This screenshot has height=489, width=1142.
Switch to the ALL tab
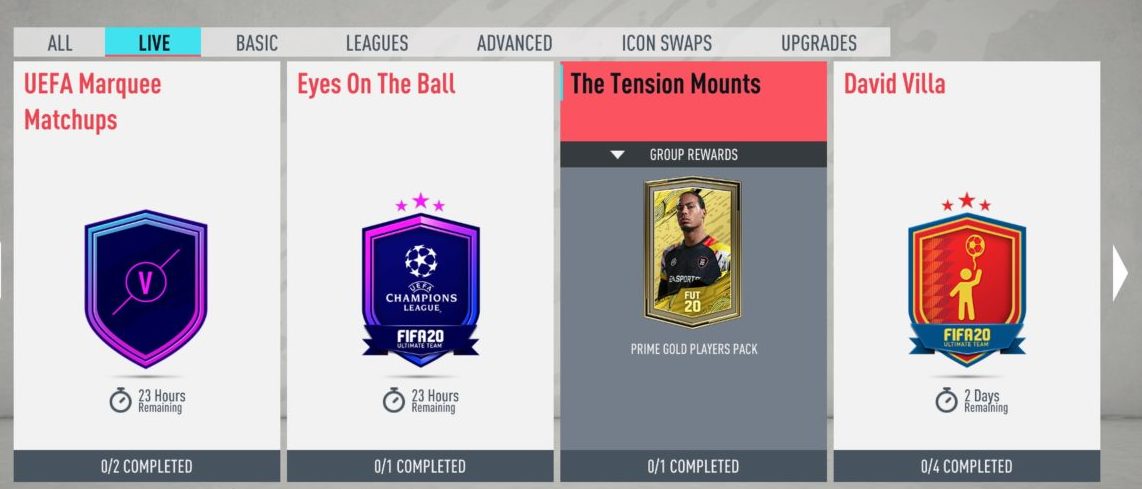click(60, 43)
